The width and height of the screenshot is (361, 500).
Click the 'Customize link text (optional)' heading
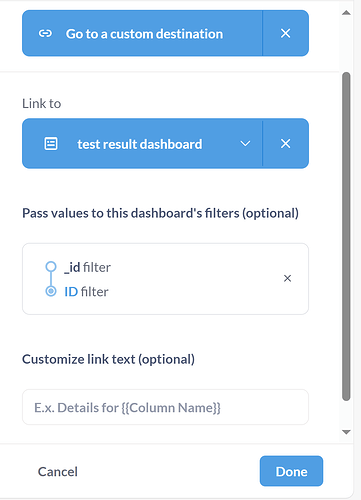108,359
